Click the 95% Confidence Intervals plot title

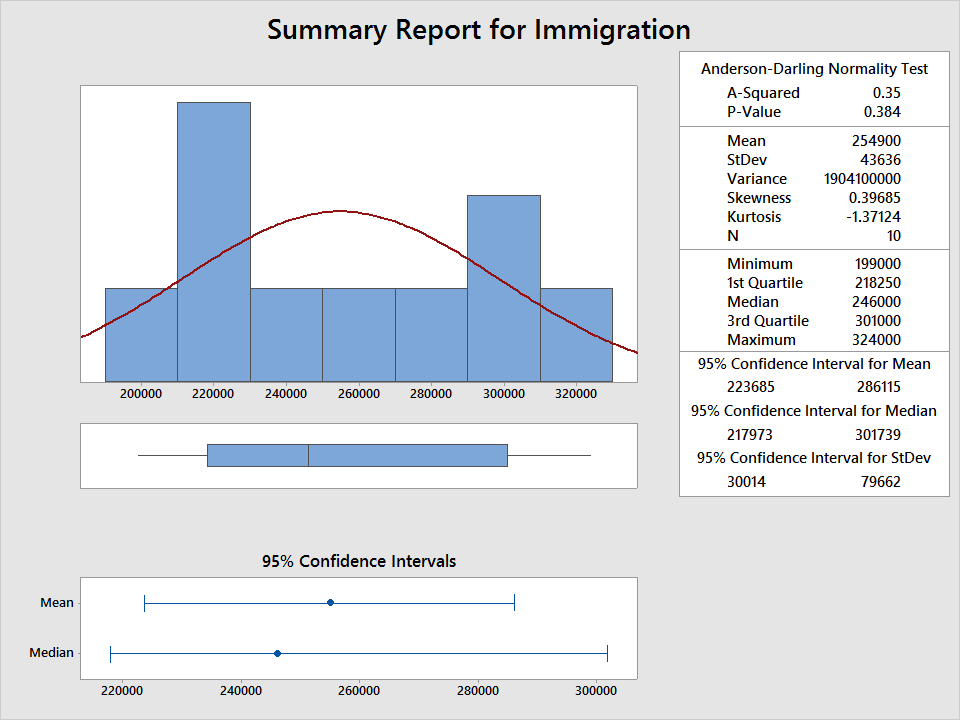coord(358,561)
